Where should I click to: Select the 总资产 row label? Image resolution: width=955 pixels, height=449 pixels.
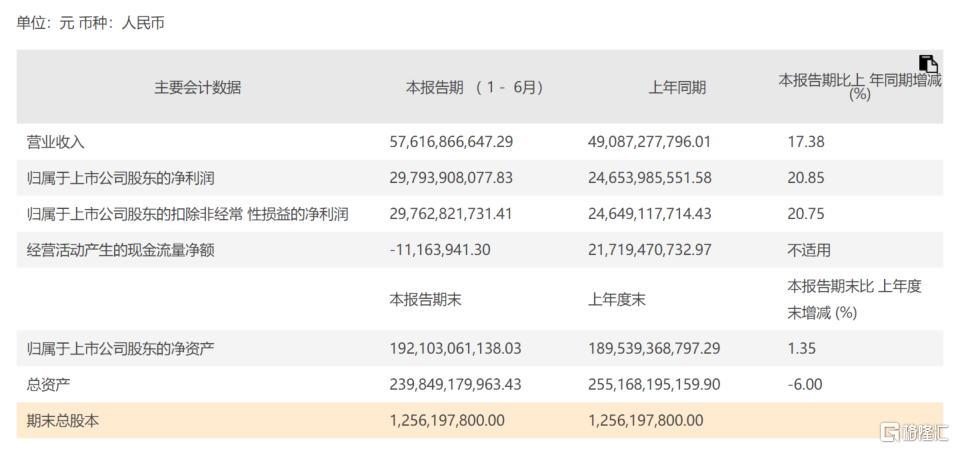[48, 384]
